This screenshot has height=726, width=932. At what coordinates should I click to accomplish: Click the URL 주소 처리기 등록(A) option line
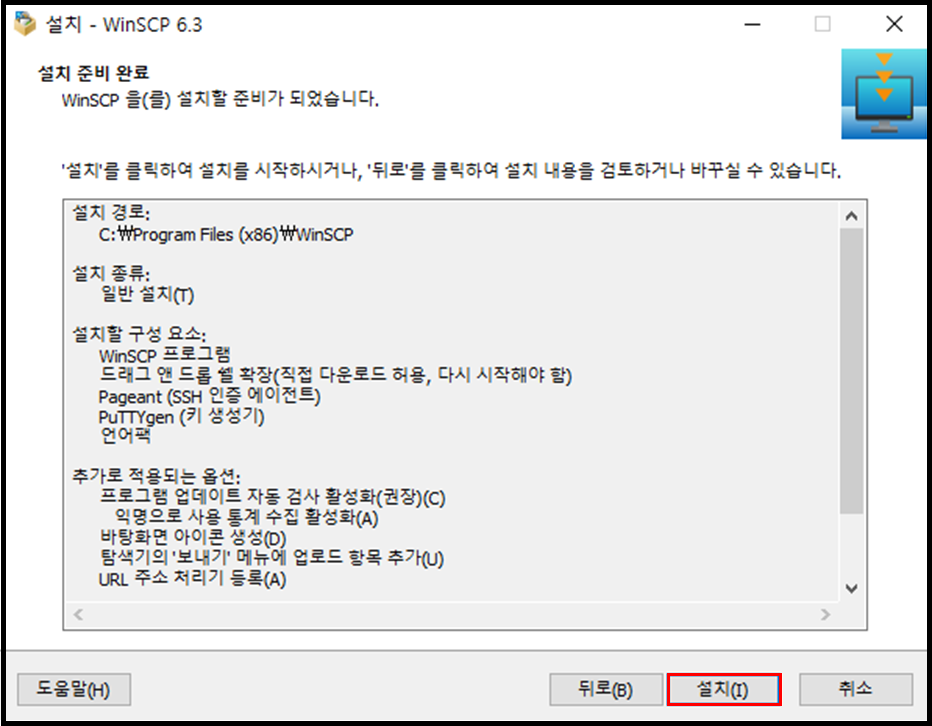tap(192, 579)
